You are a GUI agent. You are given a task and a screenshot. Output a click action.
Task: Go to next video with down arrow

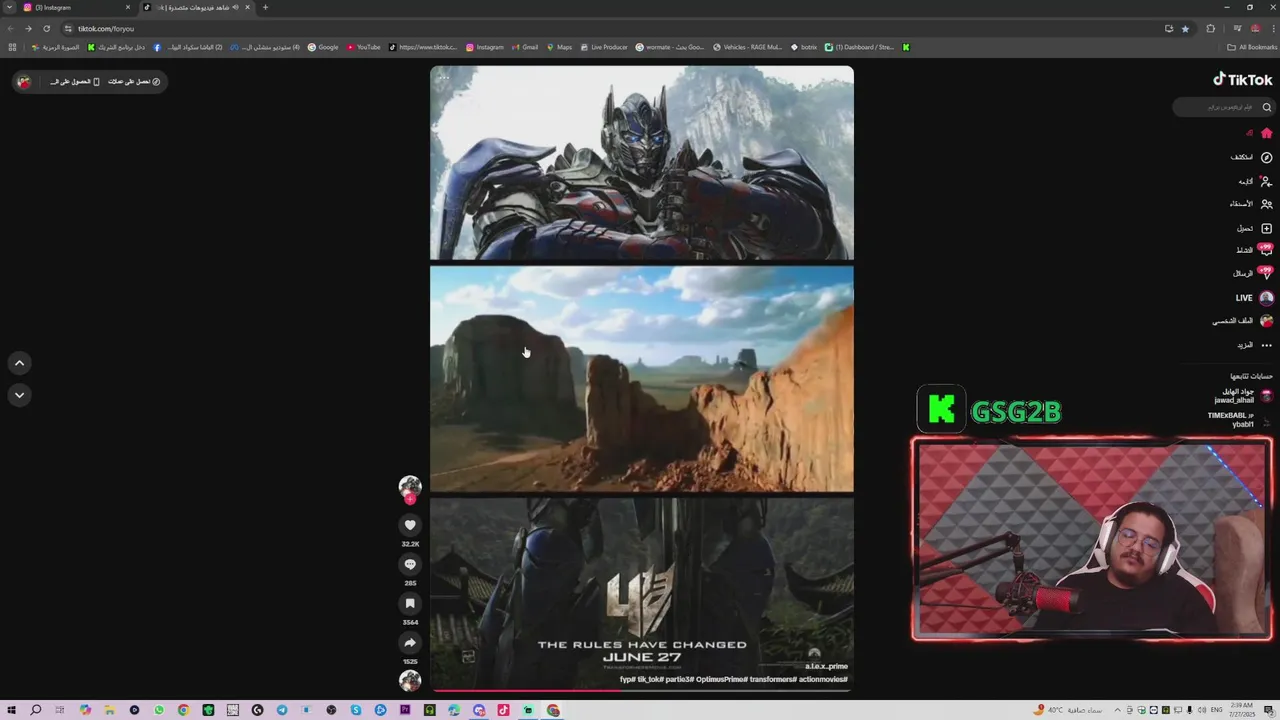(x=19, y=395)
